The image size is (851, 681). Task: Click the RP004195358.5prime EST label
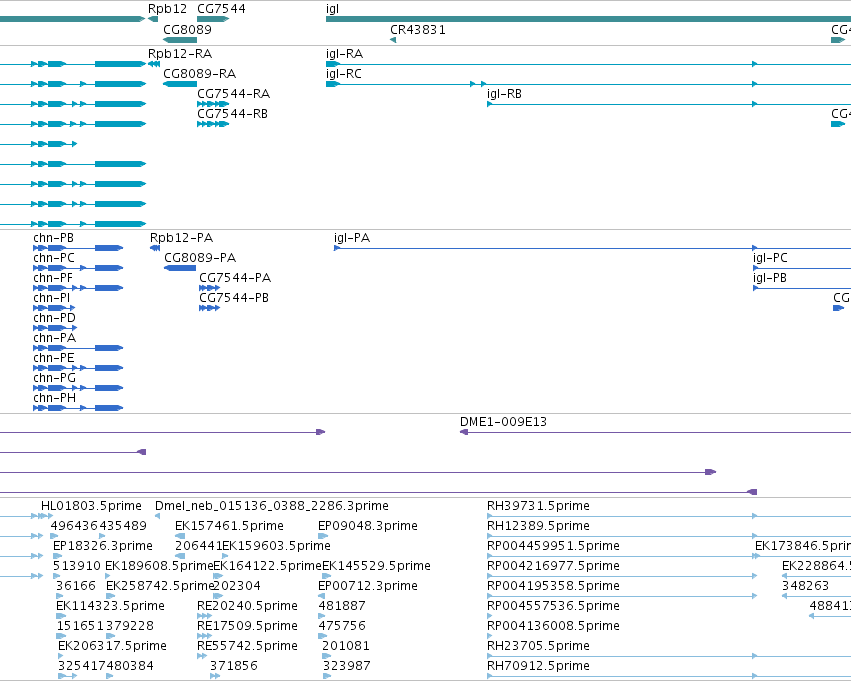tap(553, 587)
